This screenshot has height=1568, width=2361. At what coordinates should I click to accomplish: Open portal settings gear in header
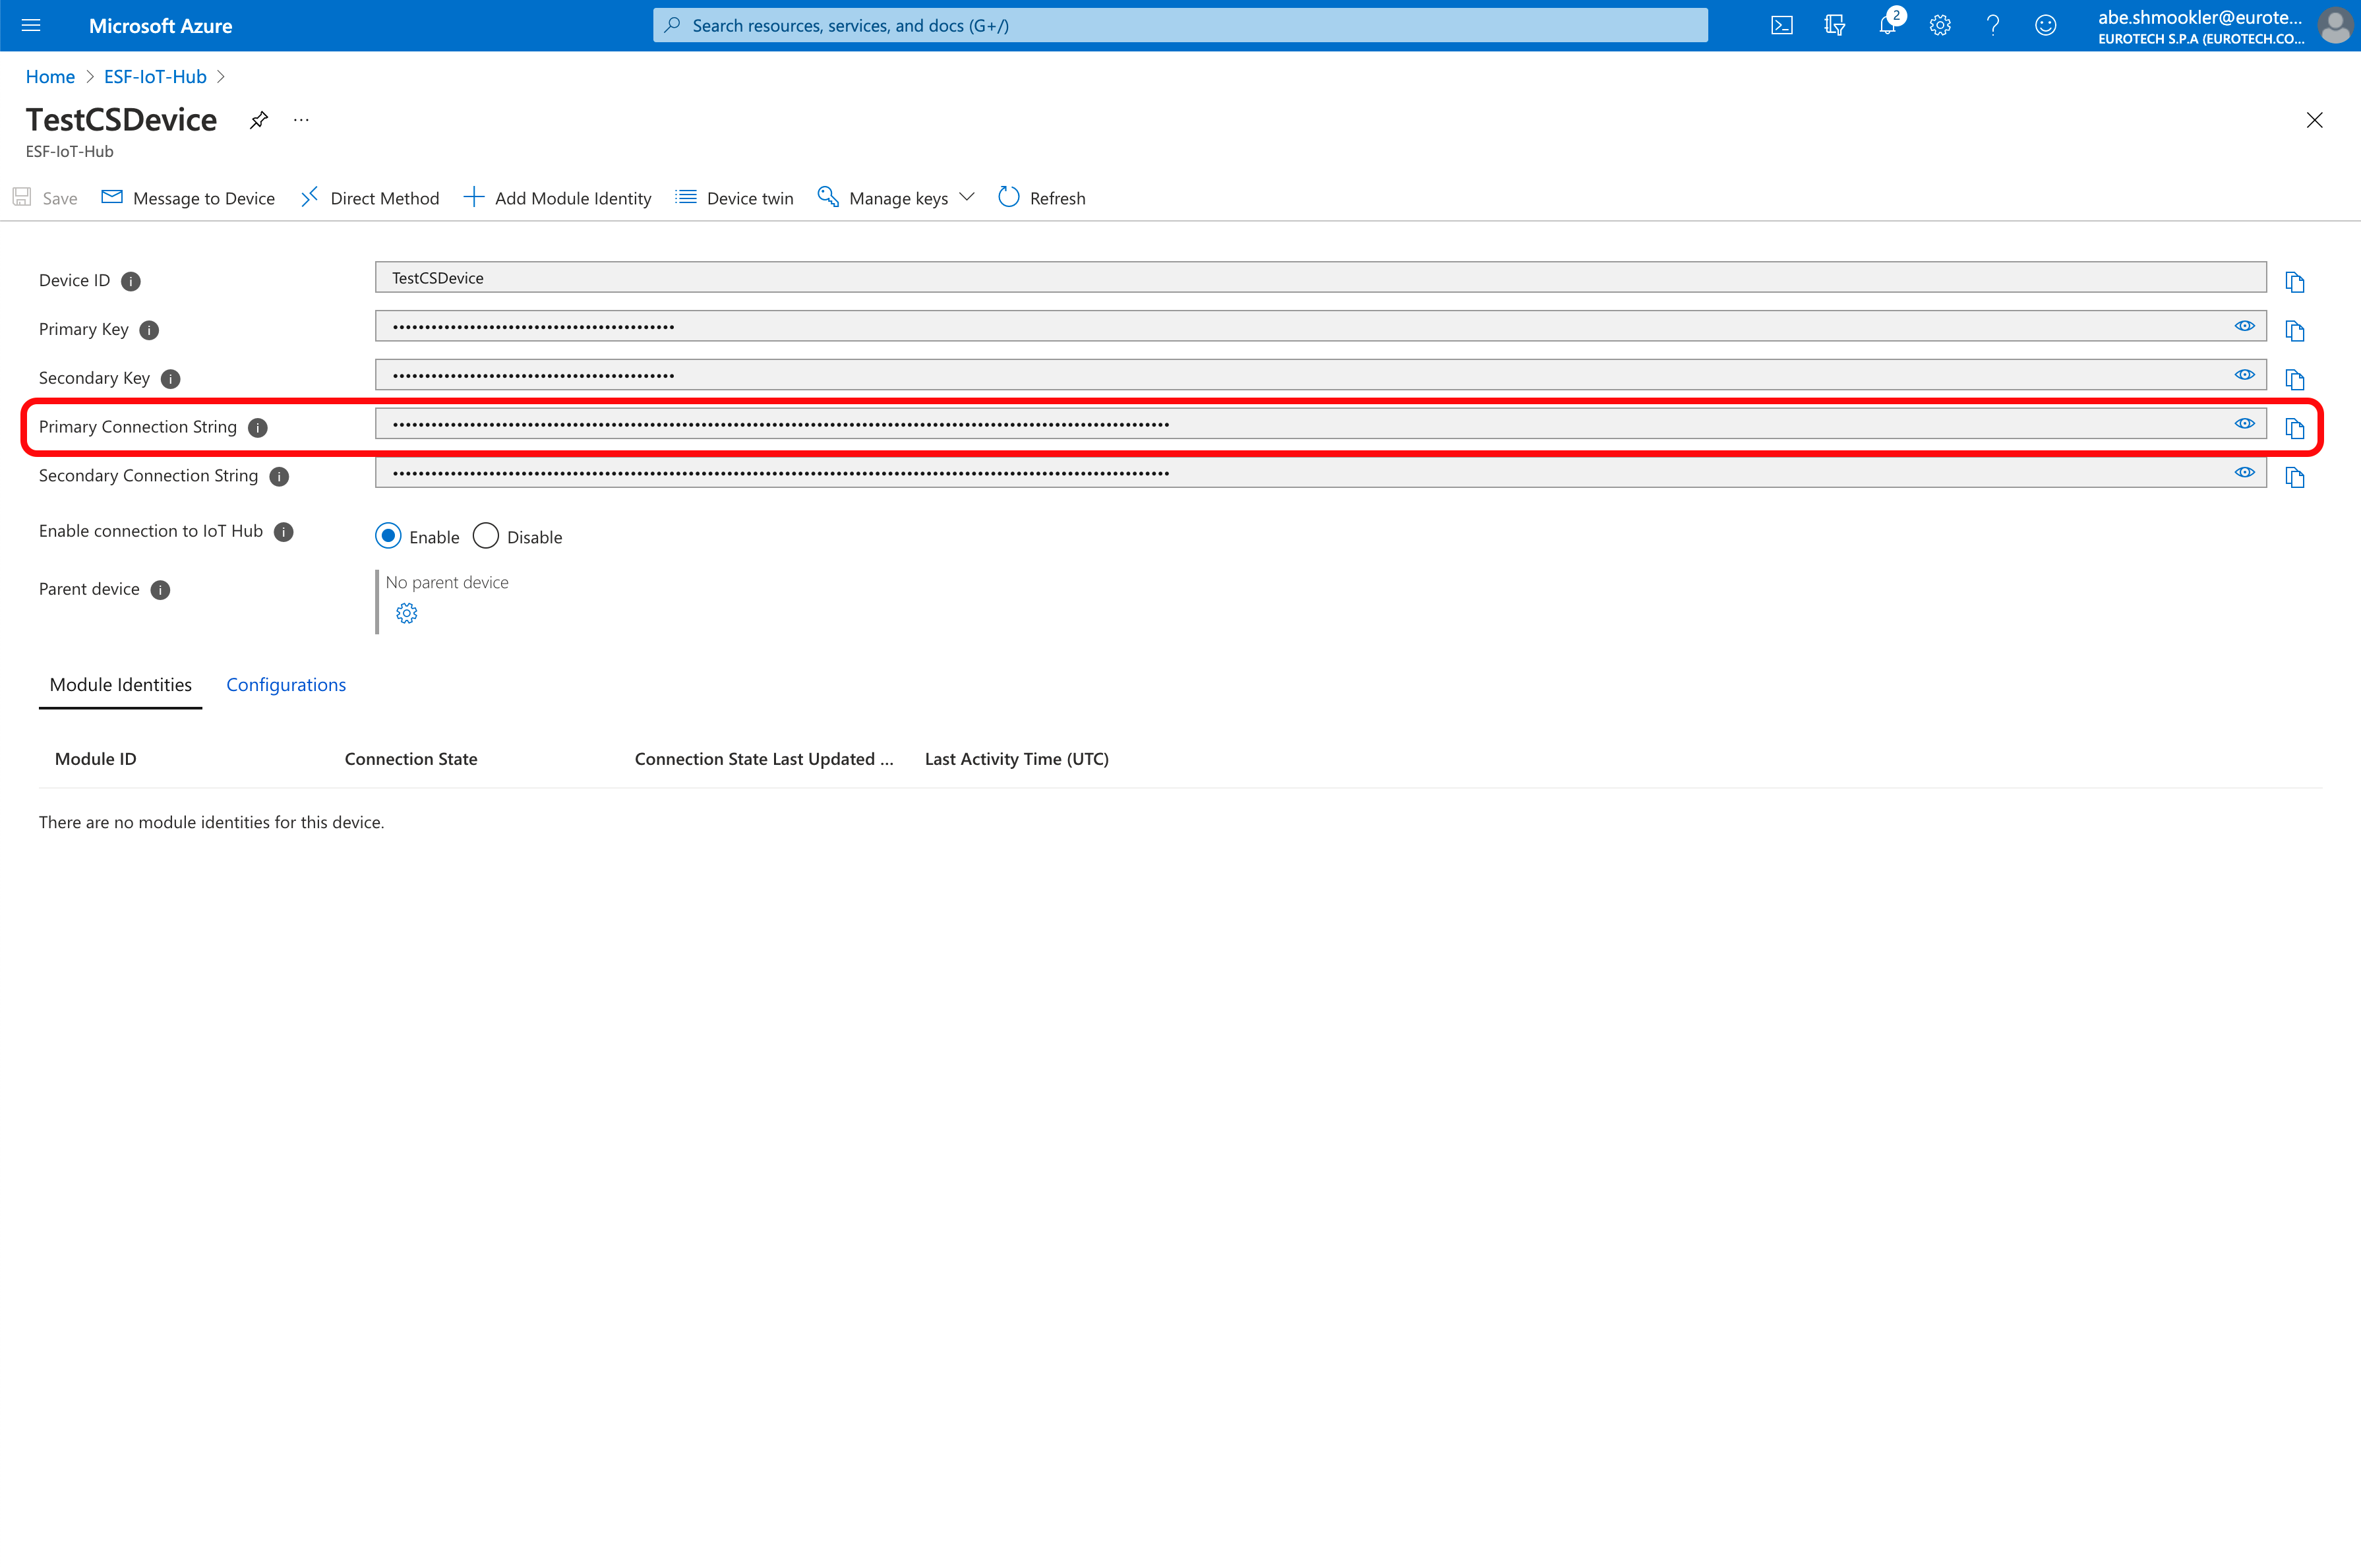point(1940,25)
